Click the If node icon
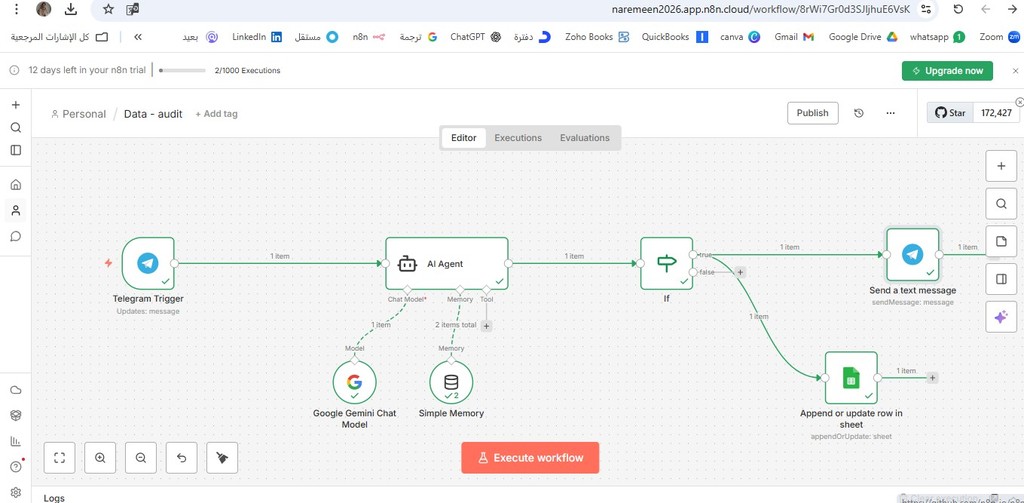 666,263
